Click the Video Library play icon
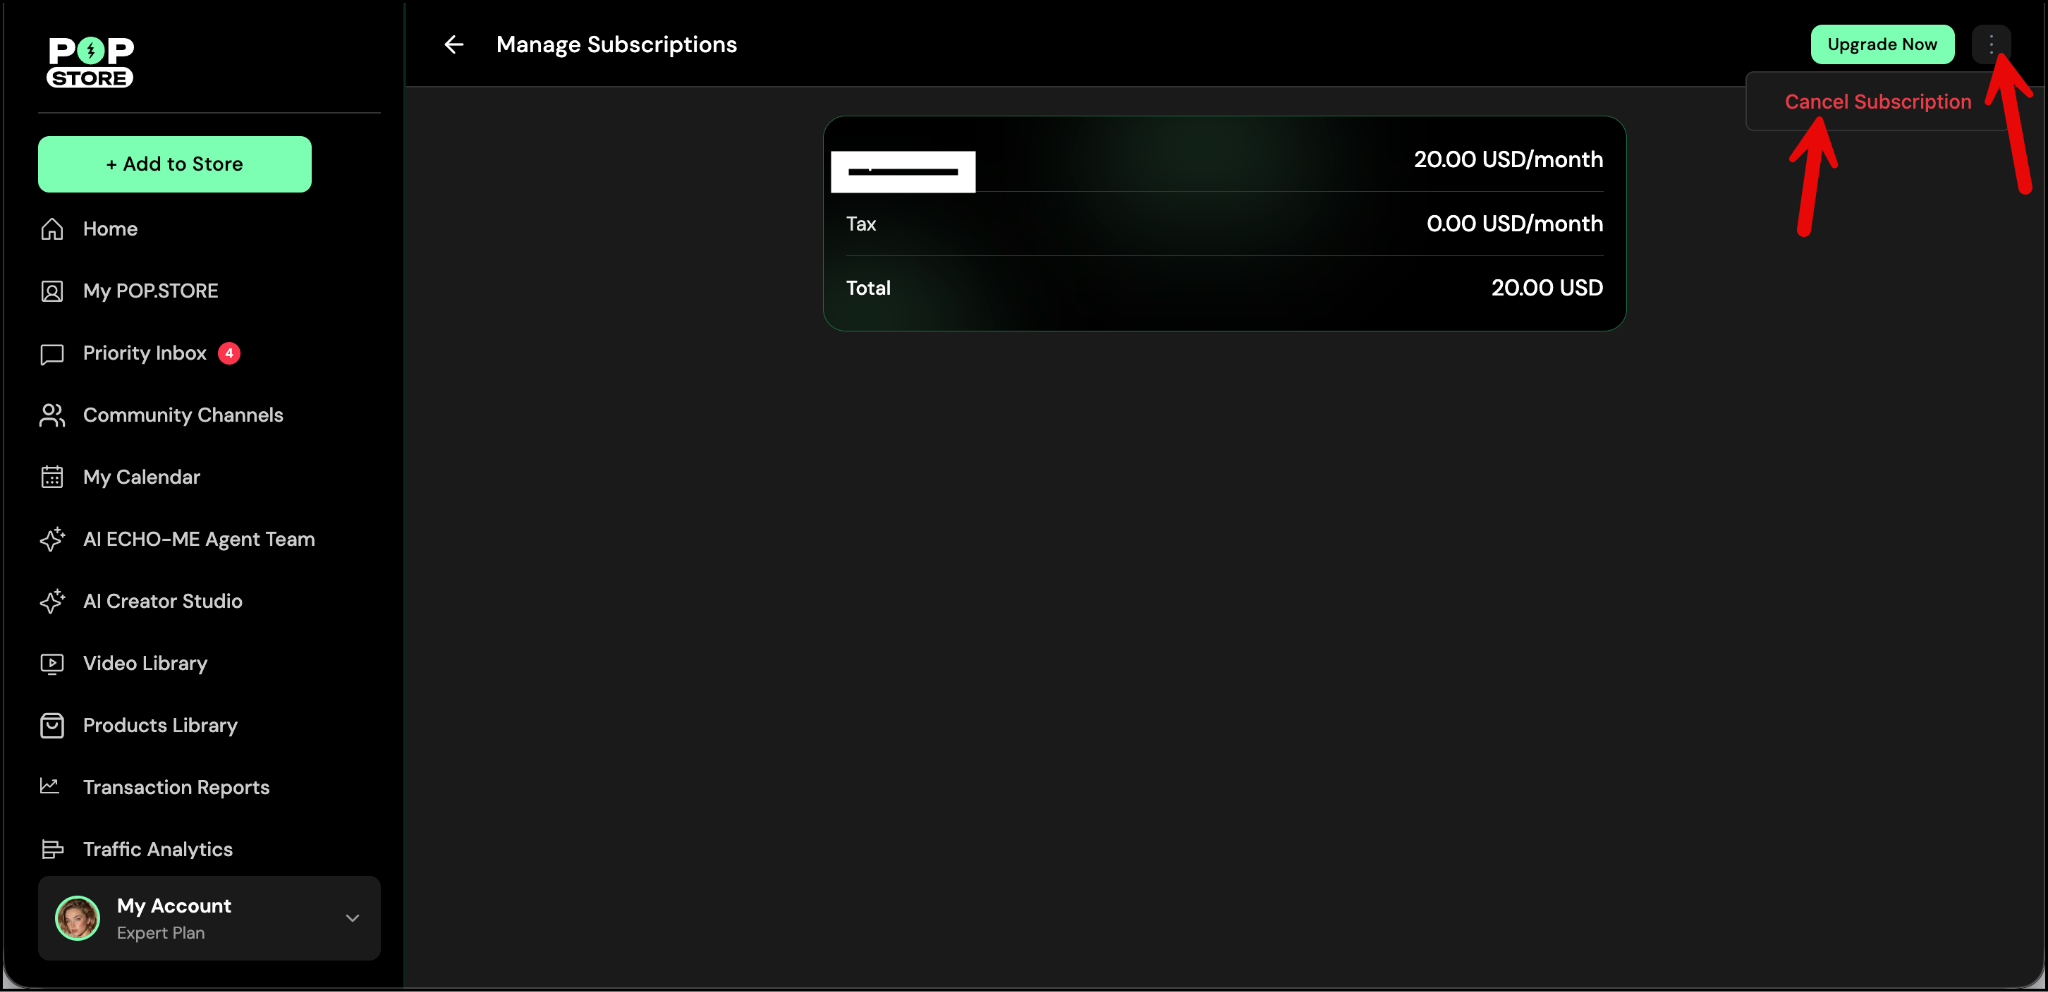 tap(52, 663)
